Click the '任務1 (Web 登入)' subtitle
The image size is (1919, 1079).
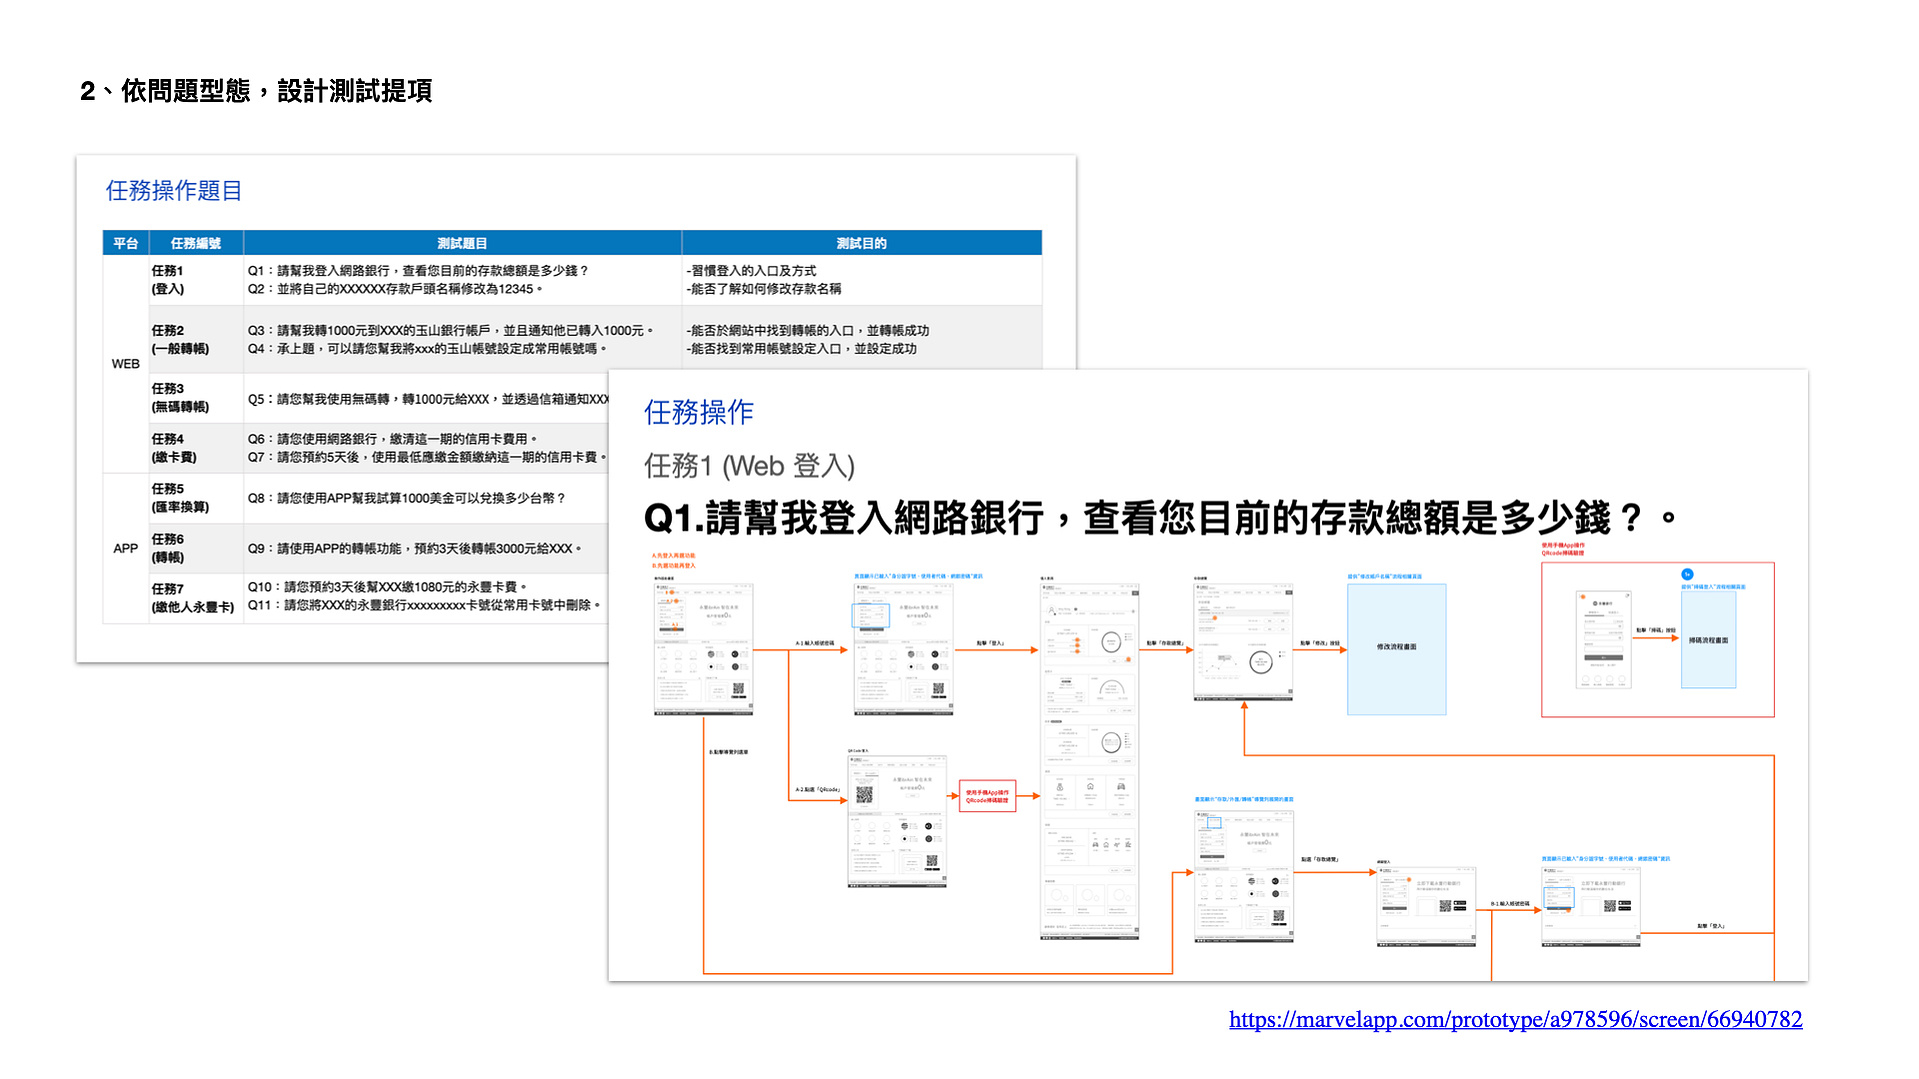[750, 466]
